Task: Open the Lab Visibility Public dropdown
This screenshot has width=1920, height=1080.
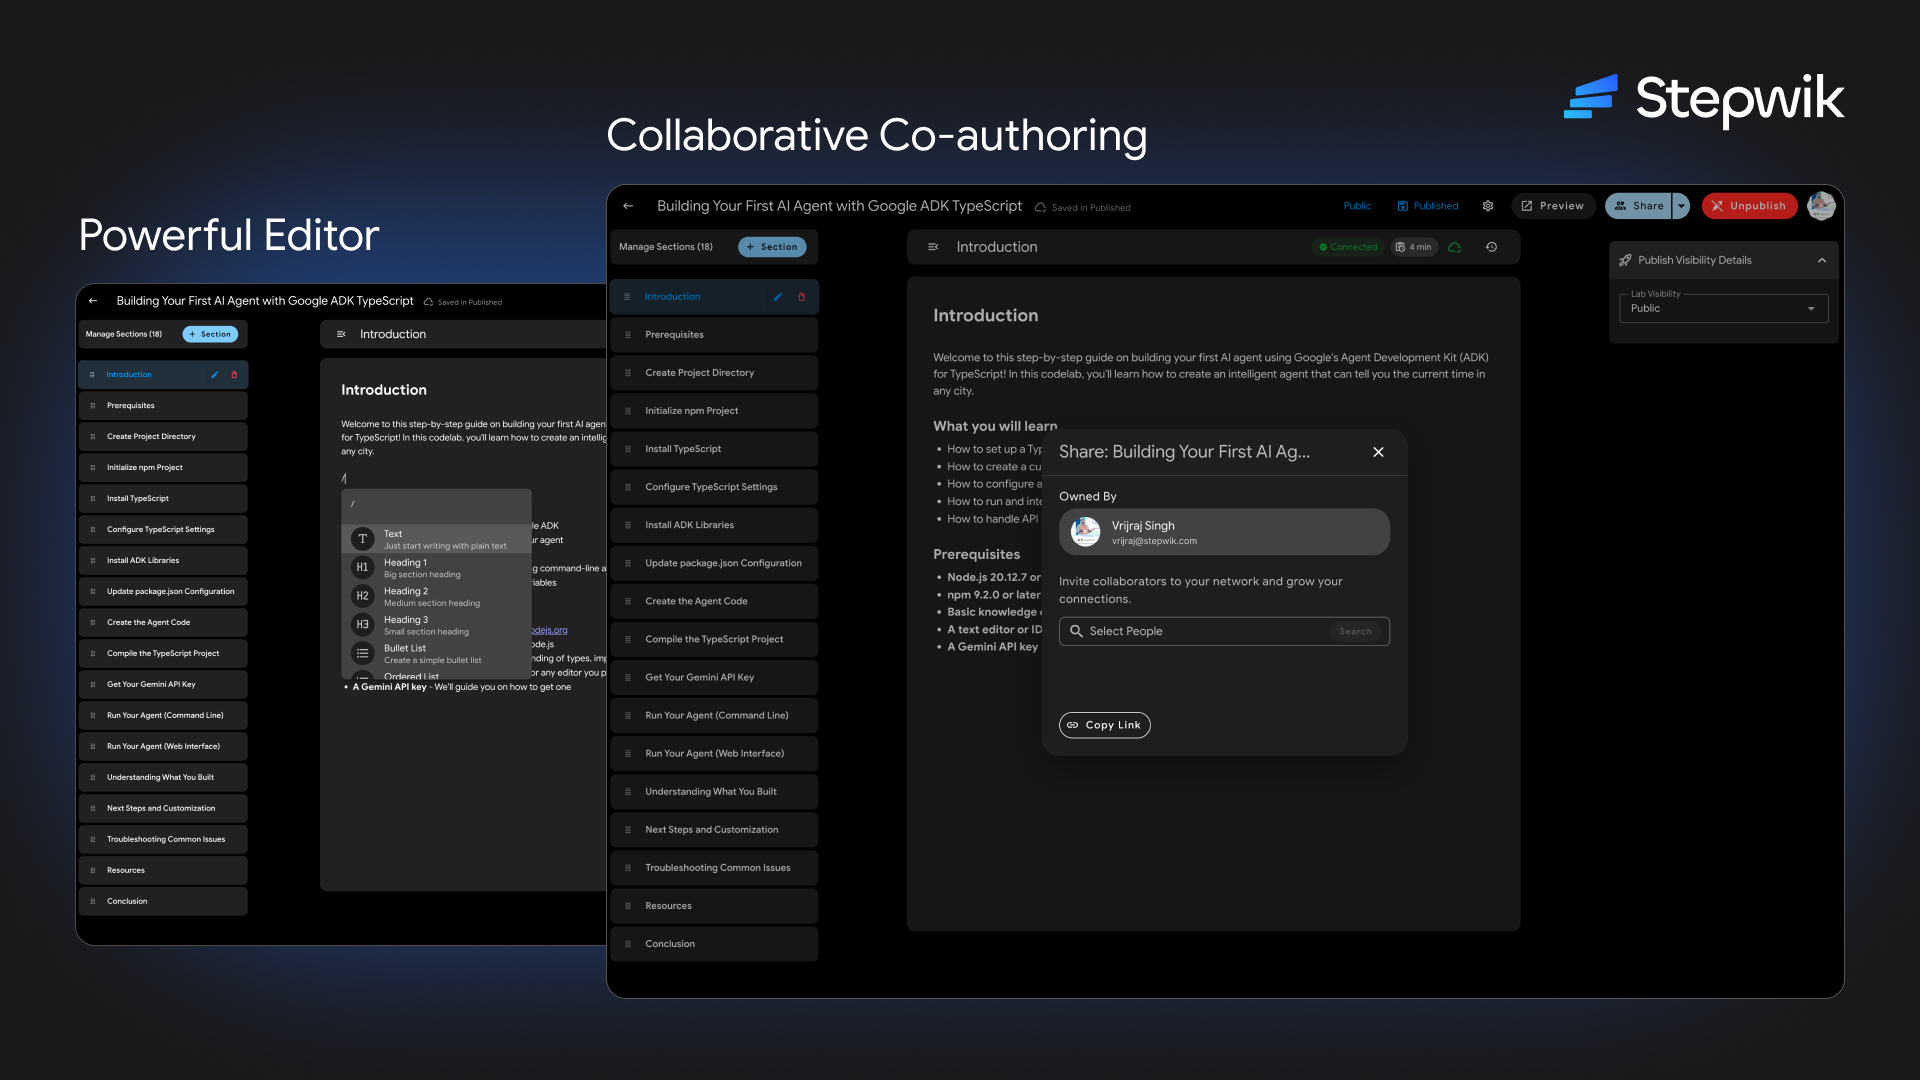Action: click(x=1723, y=308)
